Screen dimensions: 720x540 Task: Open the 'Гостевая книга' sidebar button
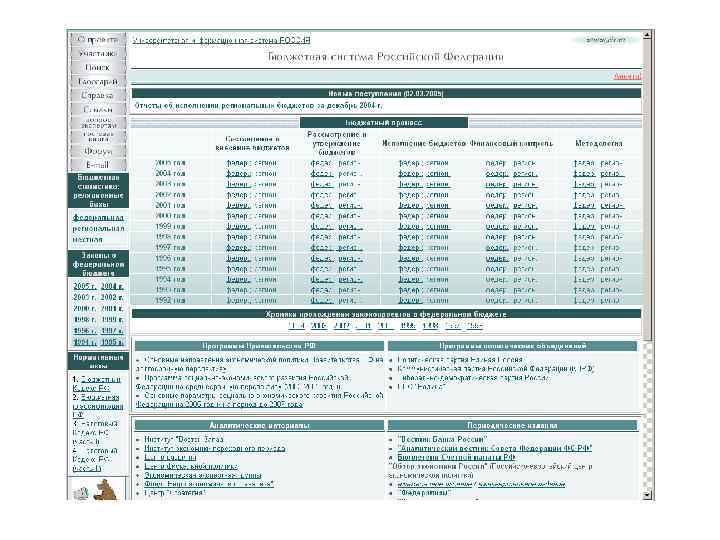point(98,136)
